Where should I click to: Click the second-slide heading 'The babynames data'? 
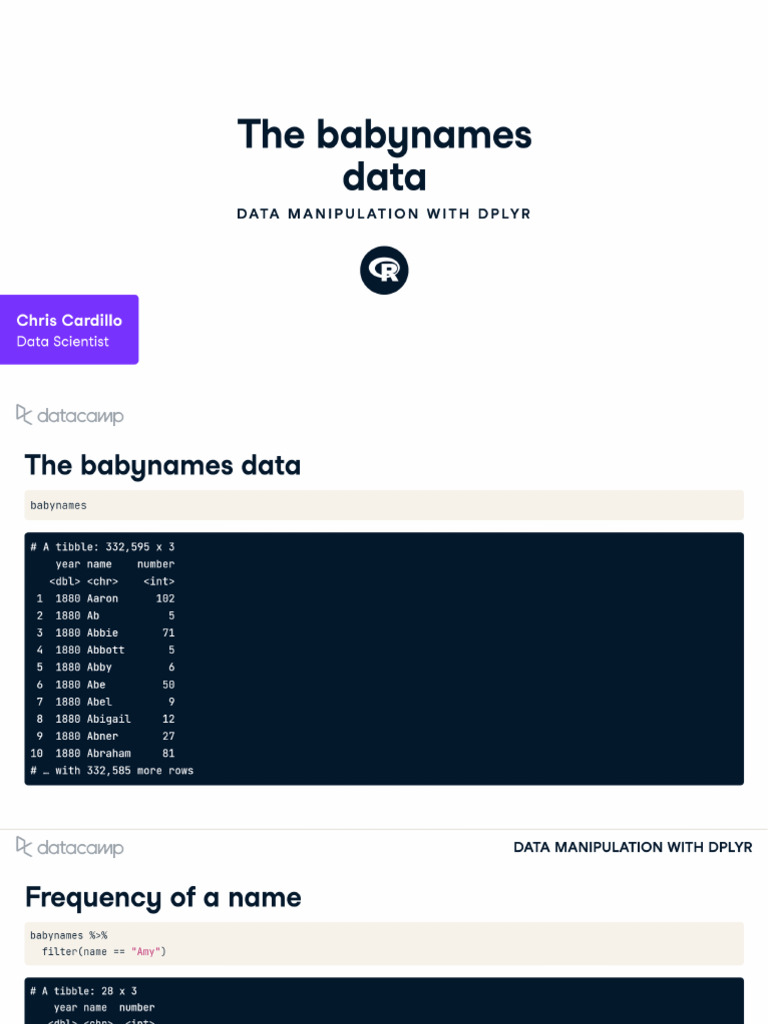click(162, 465)
